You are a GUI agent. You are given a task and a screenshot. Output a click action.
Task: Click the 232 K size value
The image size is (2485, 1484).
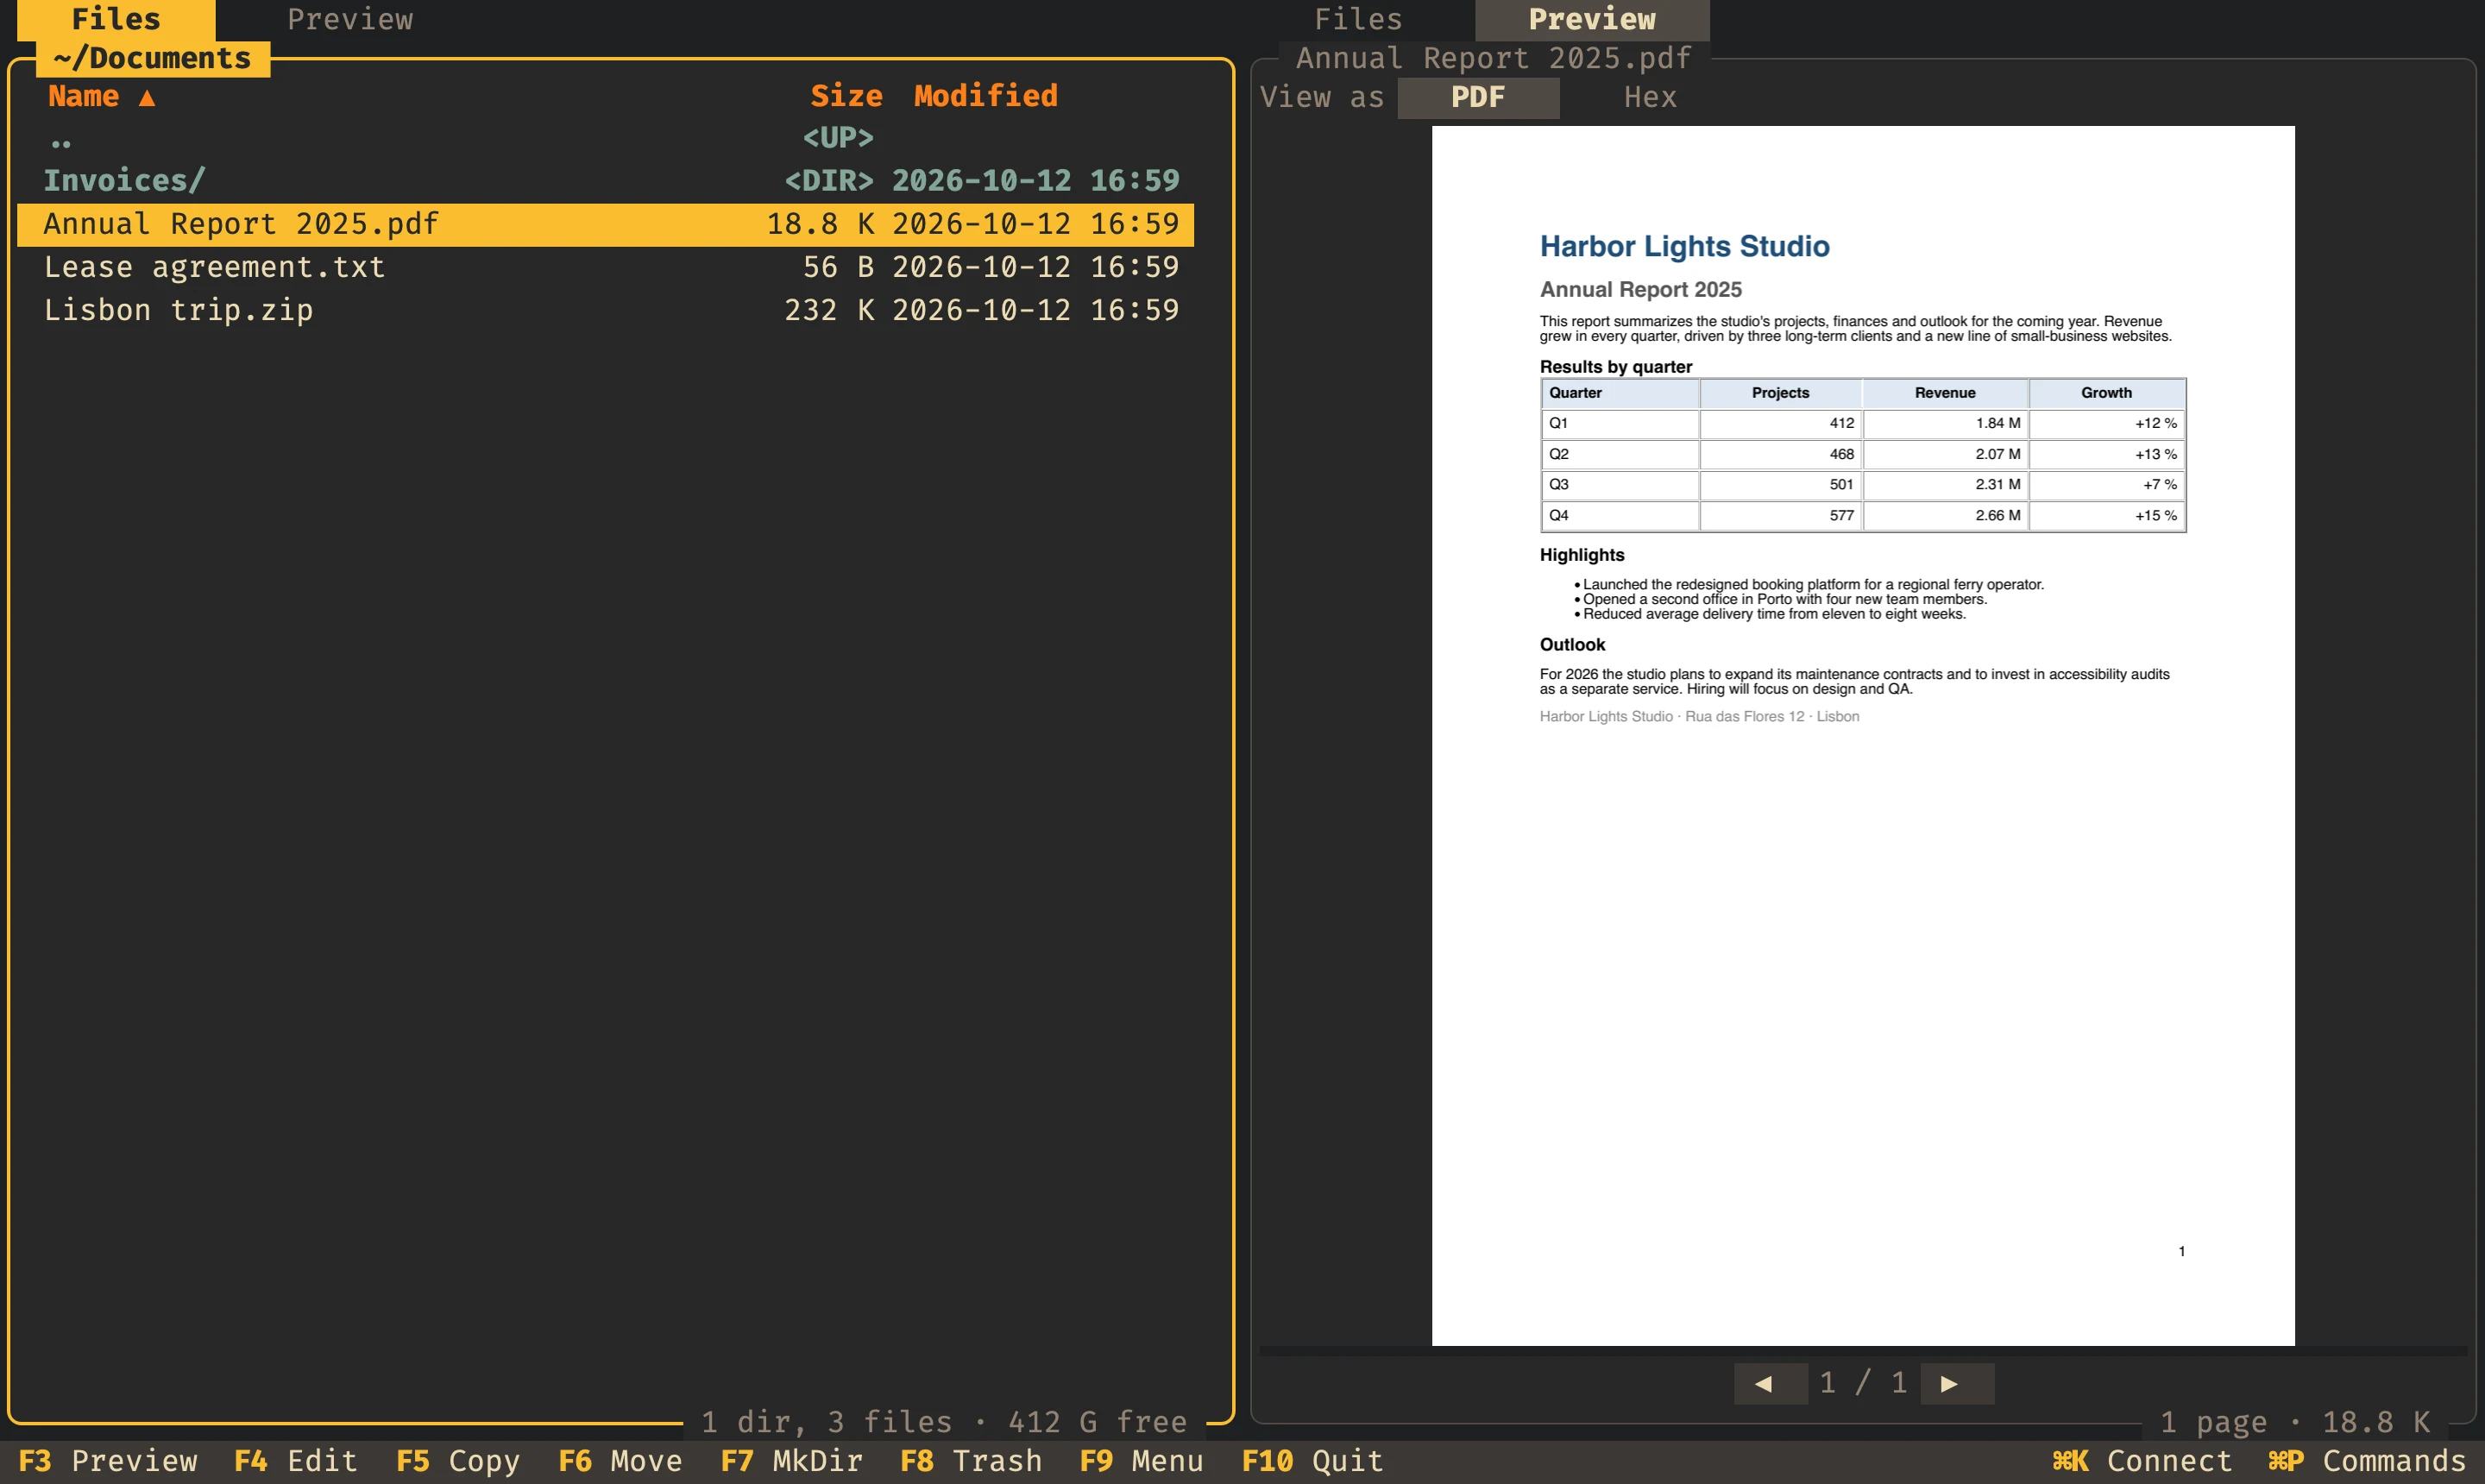click(829, 310)
